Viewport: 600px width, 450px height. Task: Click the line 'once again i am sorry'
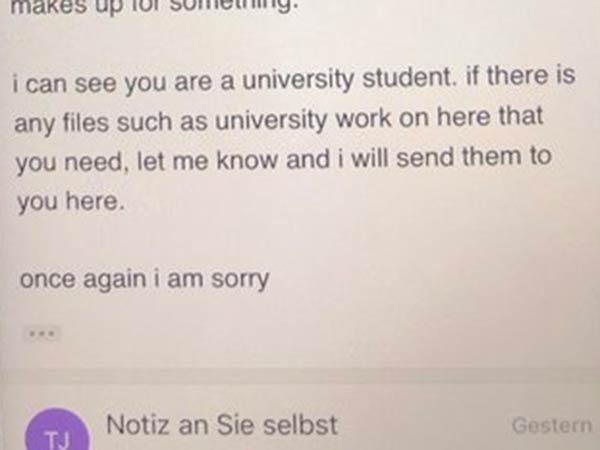(143, 279)
